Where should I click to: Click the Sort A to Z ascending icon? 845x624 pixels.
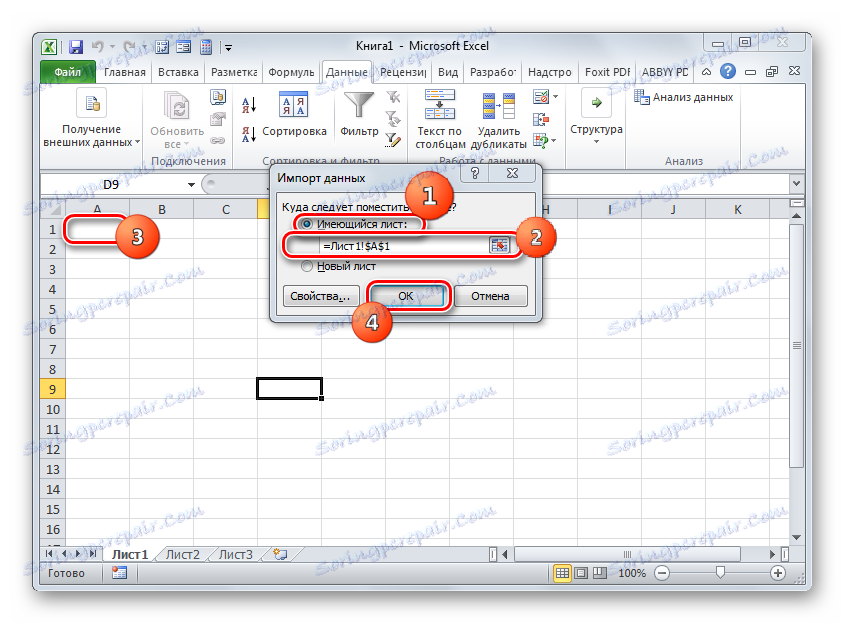click(248, 105)
